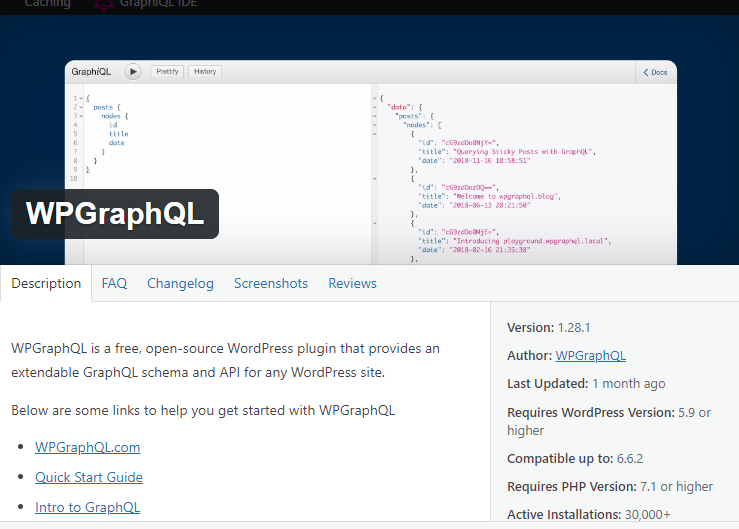Open the Description tab
The image size is (739, 529).
click(46, 283)
